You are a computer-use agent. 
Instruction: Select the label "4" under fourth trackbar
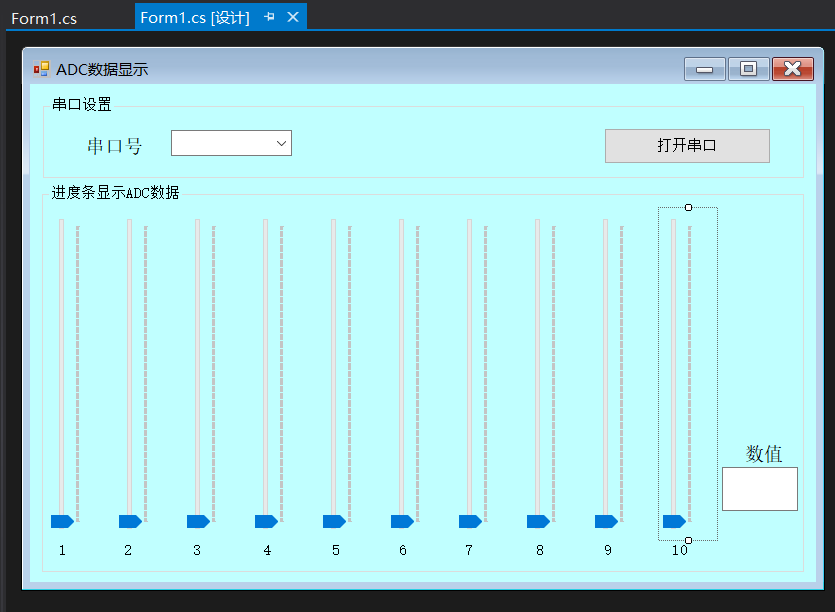click(267, 550)
